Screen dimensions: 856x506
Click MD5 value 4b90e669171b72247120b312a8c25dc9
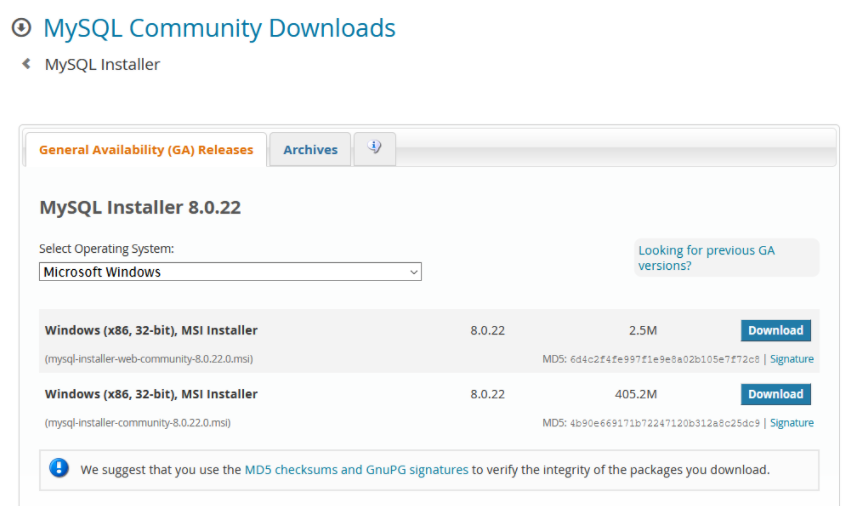(664, 423)
